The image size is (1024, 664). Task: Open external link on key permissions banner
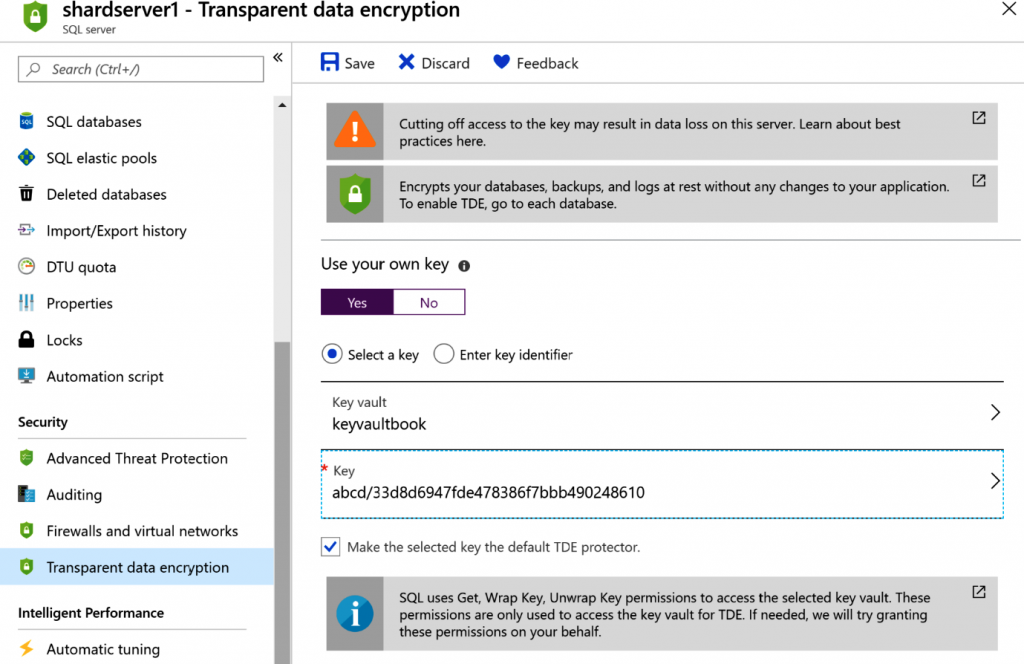click(x=979, y=592)
